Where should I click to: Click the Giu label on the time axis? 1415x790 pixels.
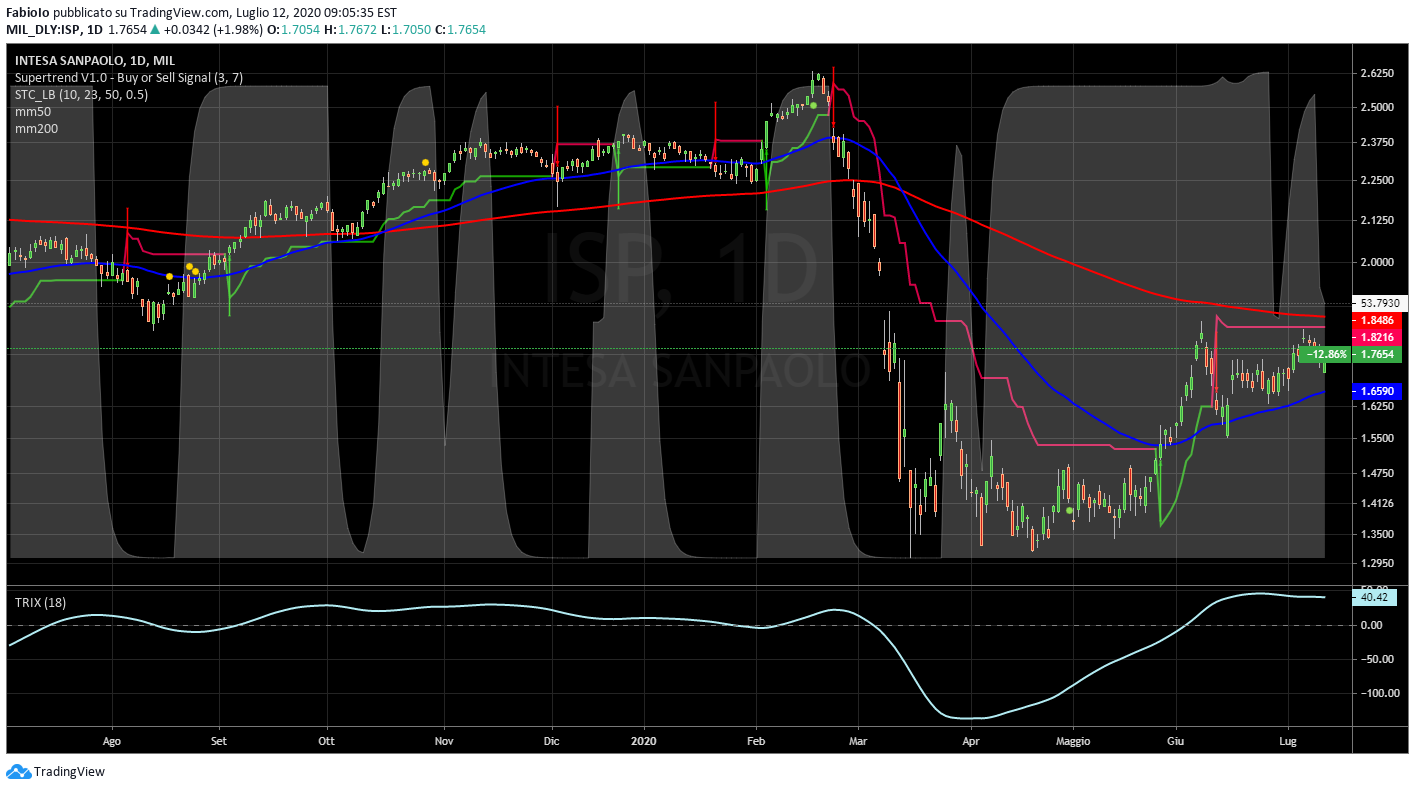(x=1175, y=741)
